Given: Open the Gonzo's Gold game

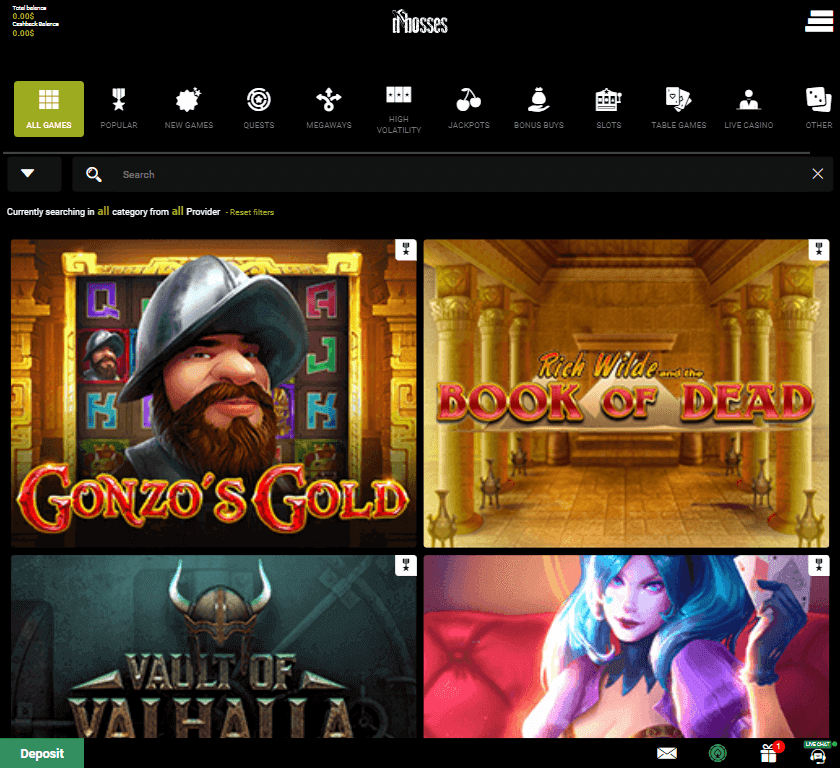Looking at the screenshot, I should point(214,393).
